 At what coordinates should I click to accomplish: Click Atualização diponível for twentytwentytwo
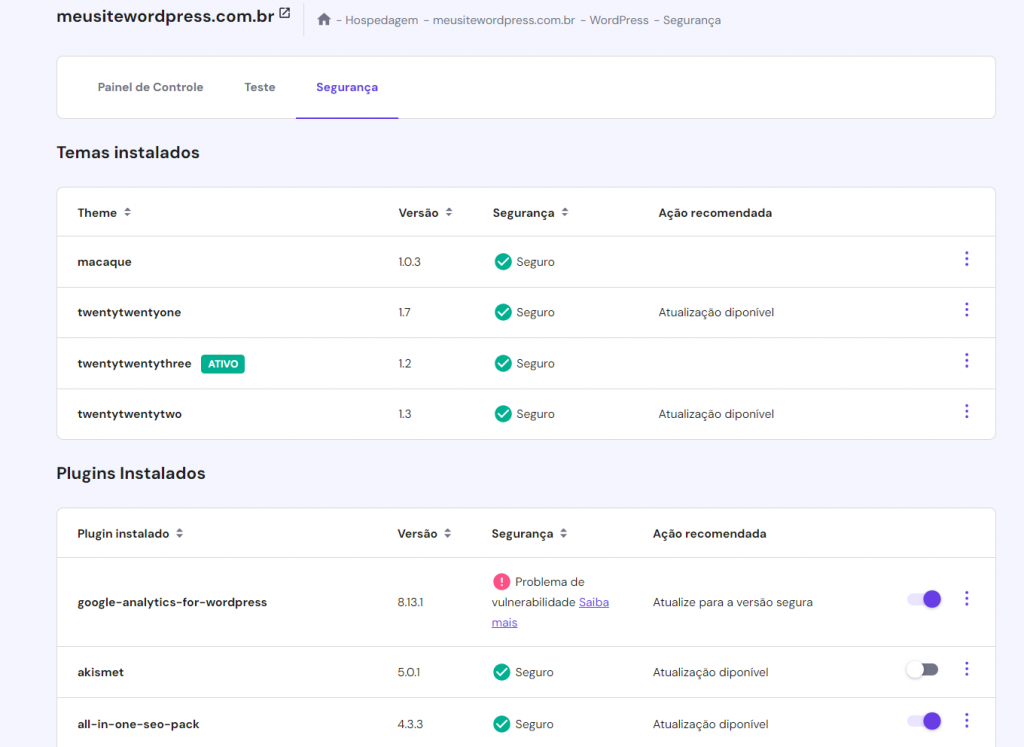click(716, 414)
